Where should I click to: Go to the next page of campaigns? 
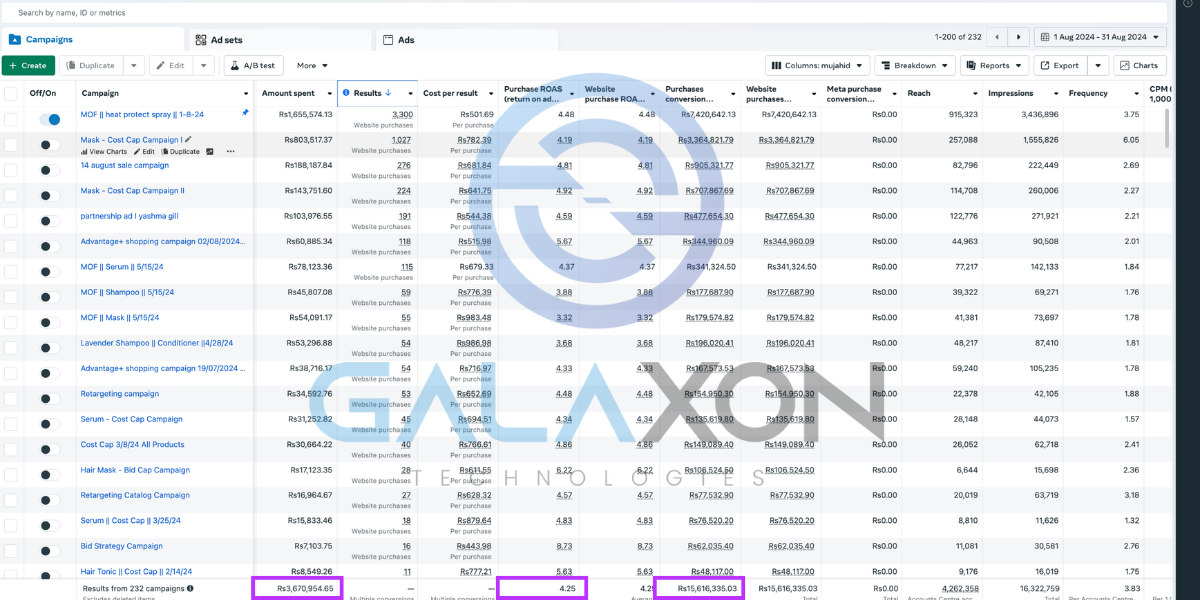pyautogui.click(x=1018, y=37)
